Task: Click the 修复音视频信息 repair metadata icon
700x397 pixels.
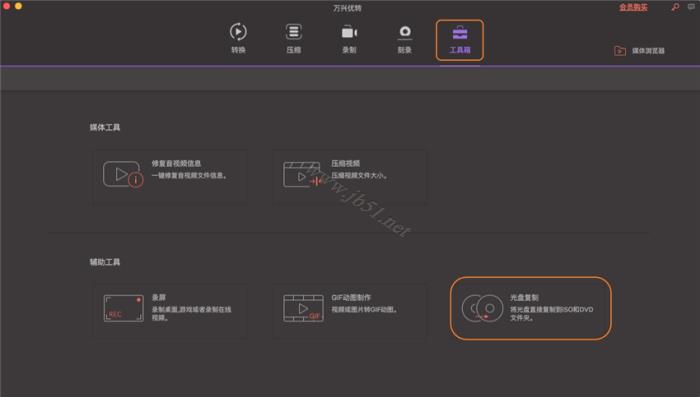Action: tap(123, 174)
